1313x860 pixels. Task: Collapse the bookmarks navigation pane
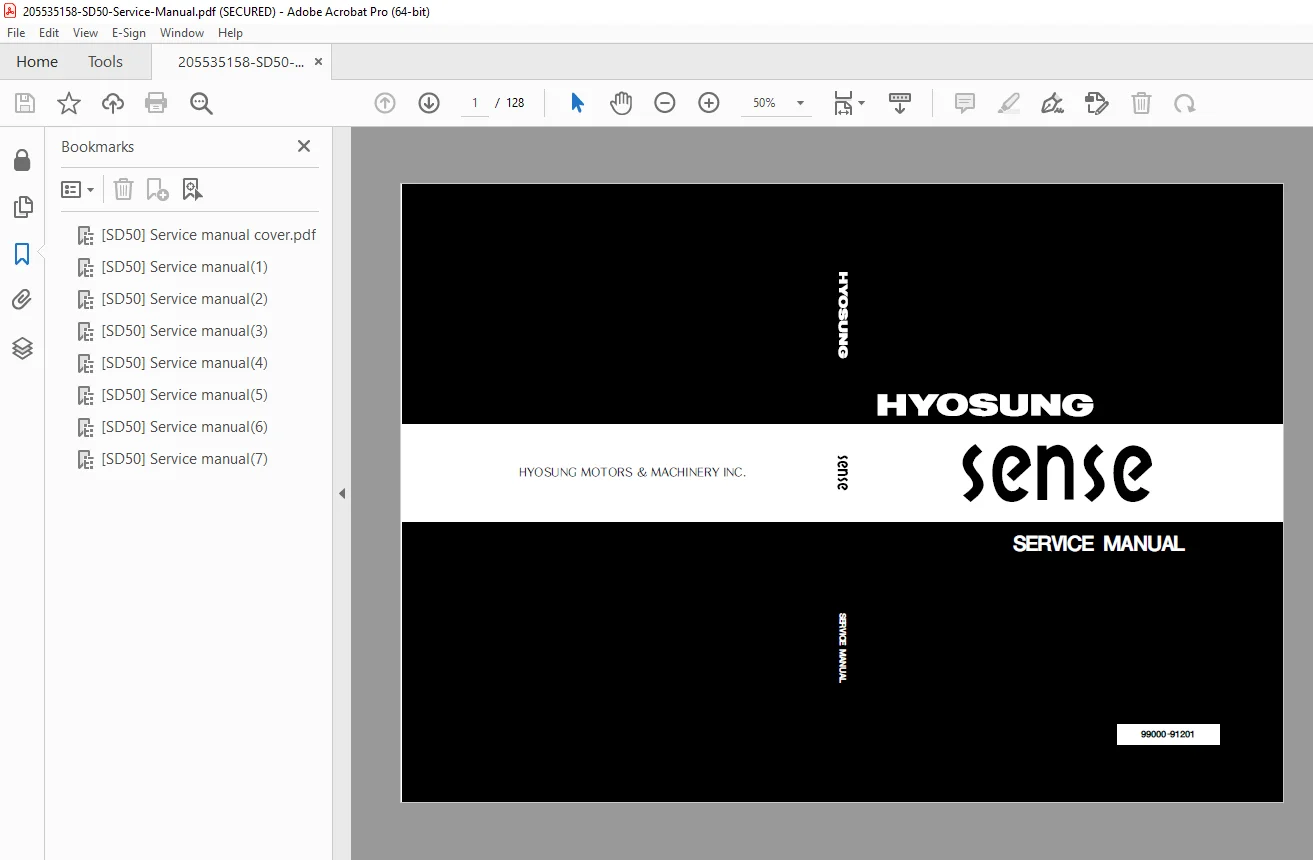342,493
